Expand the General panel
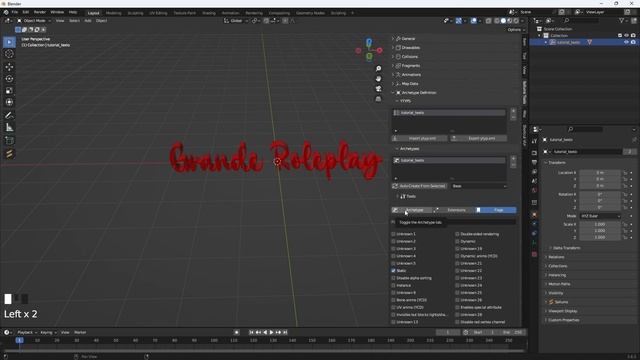This screenshot has height=360, width=640. (408, 39)
